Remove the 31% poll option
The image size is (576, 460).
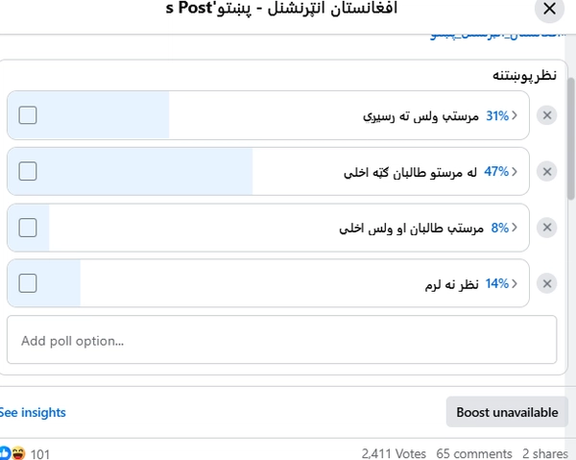click(547, 115)
